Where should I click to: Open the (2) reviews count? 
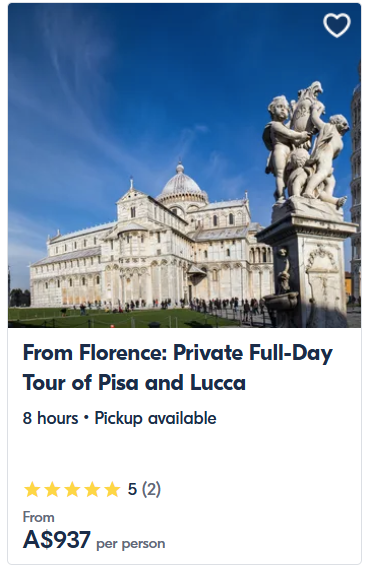(x=151, y=489)
